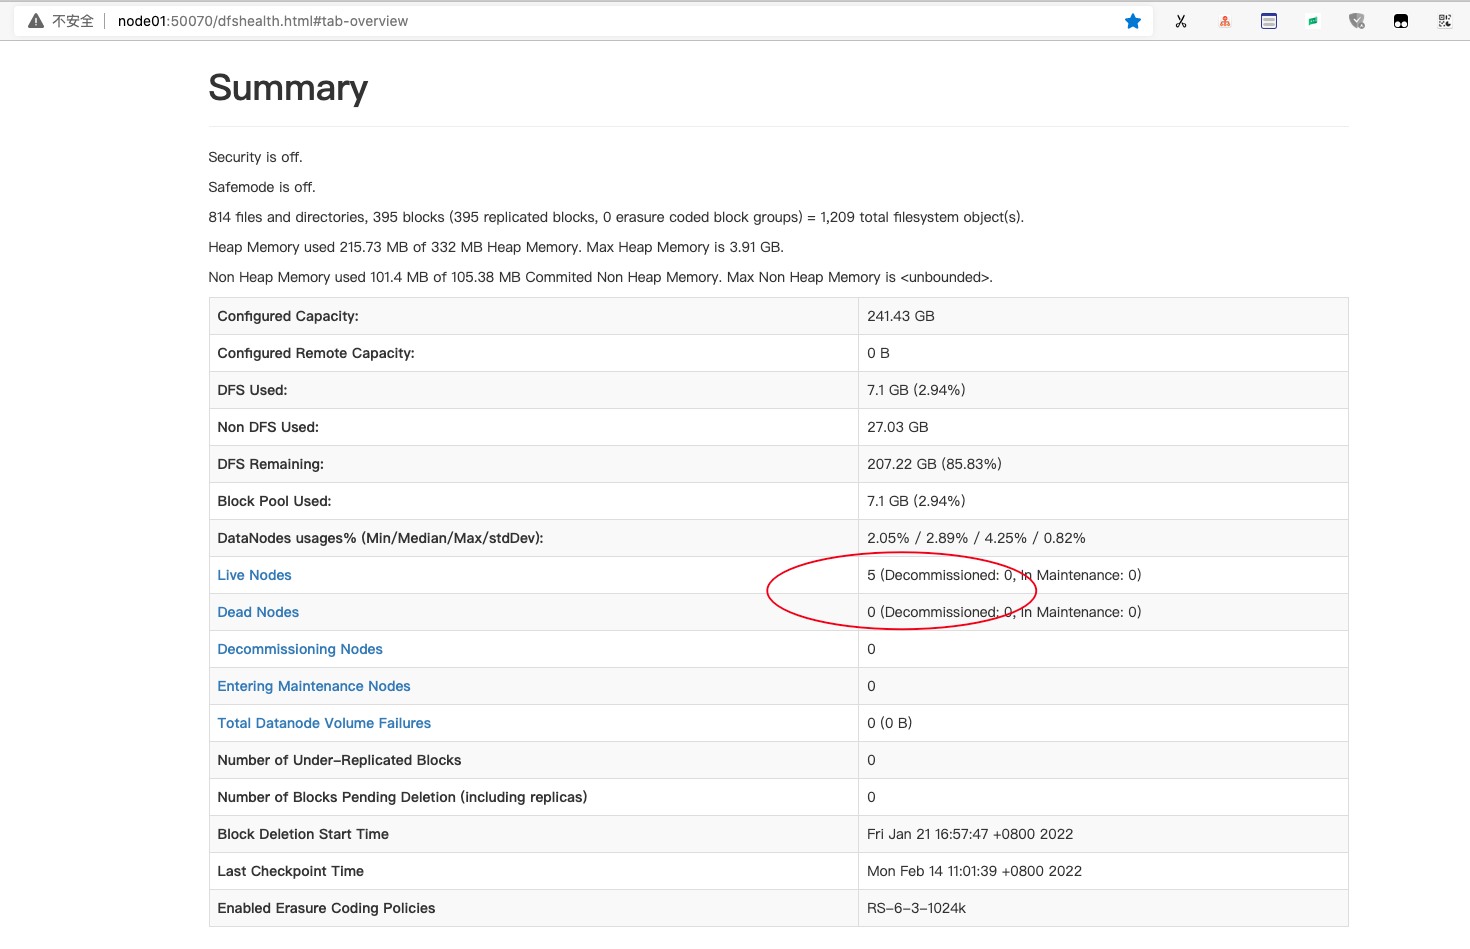Screen dimensions: 1470x949
Task: Follow the Decommissioning Nodes link
Action: tap(300, 649)
